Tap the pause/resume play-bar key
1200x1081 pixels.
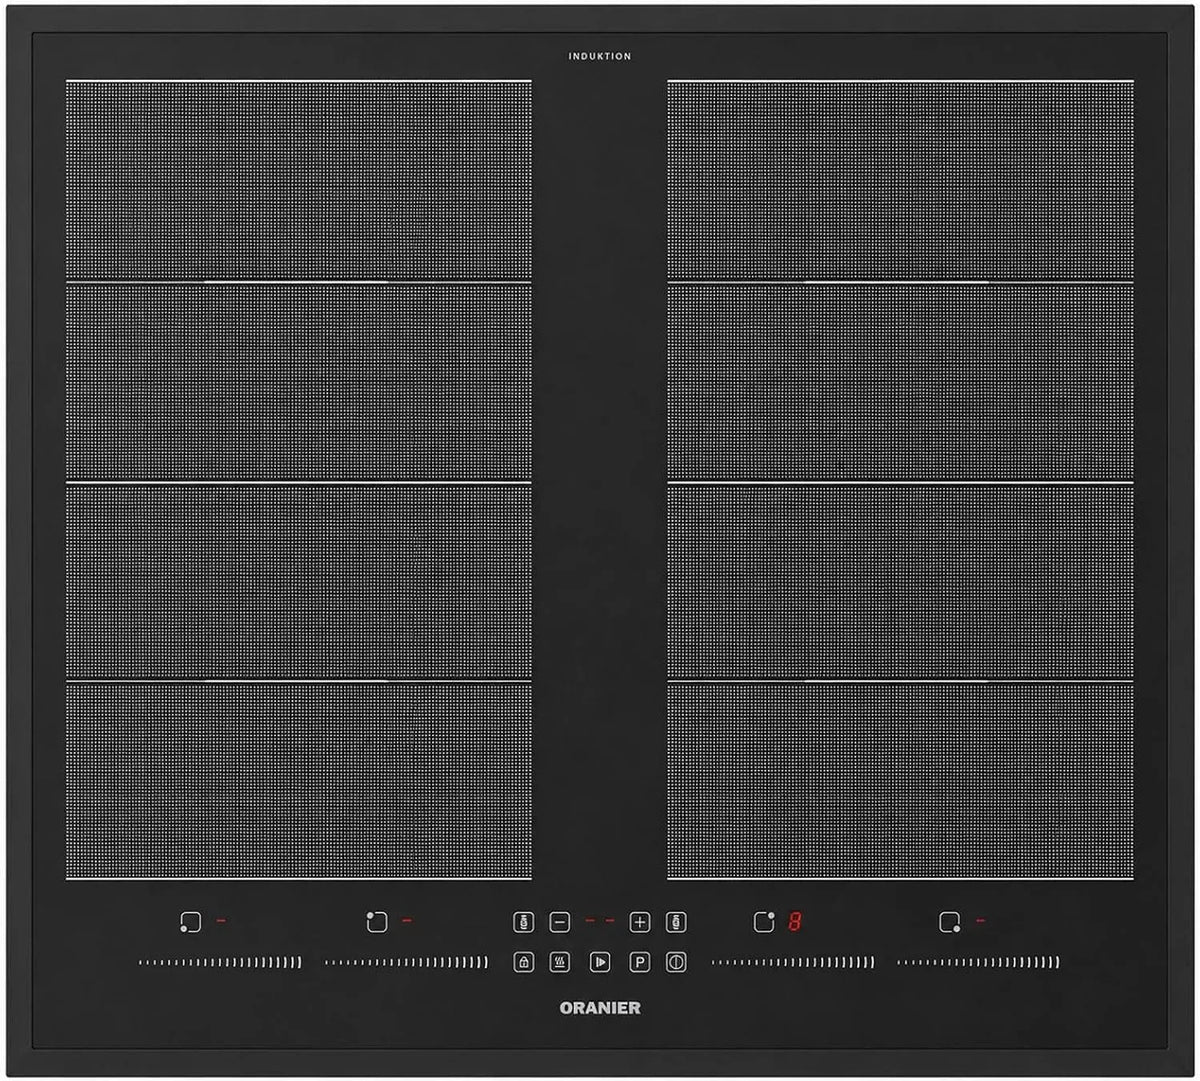click(x=600, y=963)
